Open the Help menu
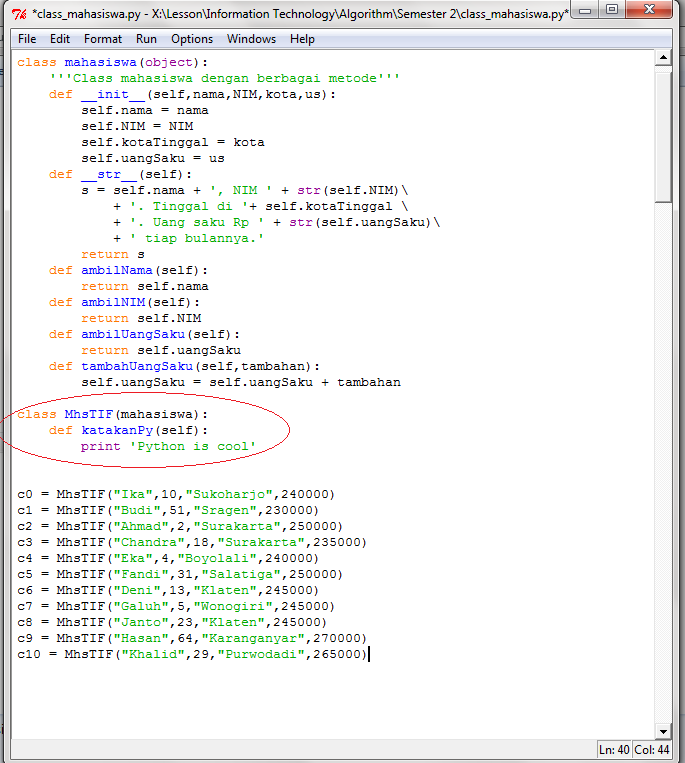Image resolution: width=685 pixels, height=763 pixels. 302,39
